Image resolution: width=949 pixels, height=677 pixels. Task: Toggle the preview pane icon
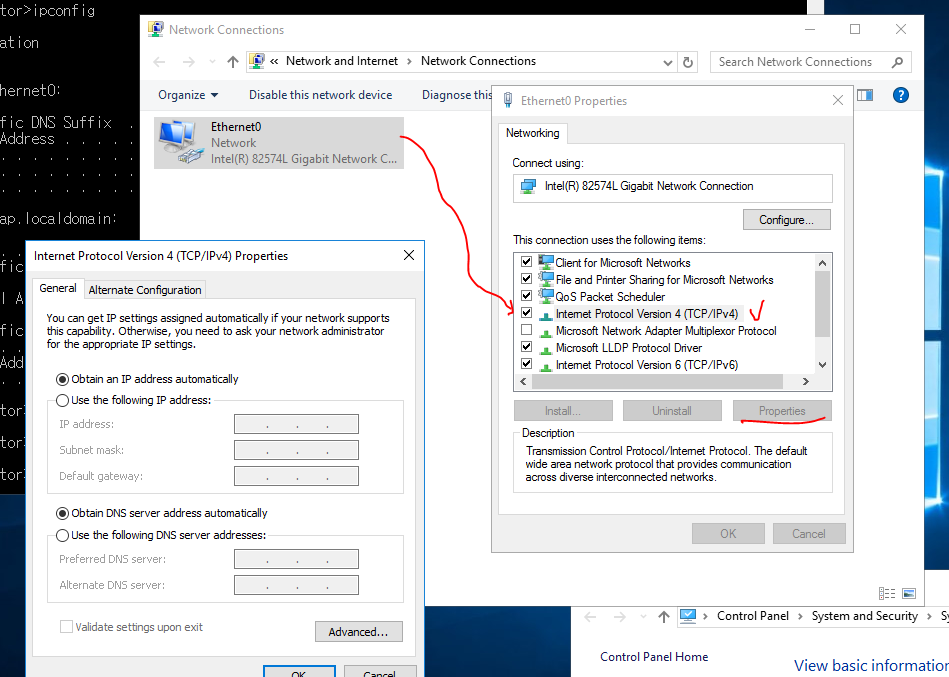(865, 95)
